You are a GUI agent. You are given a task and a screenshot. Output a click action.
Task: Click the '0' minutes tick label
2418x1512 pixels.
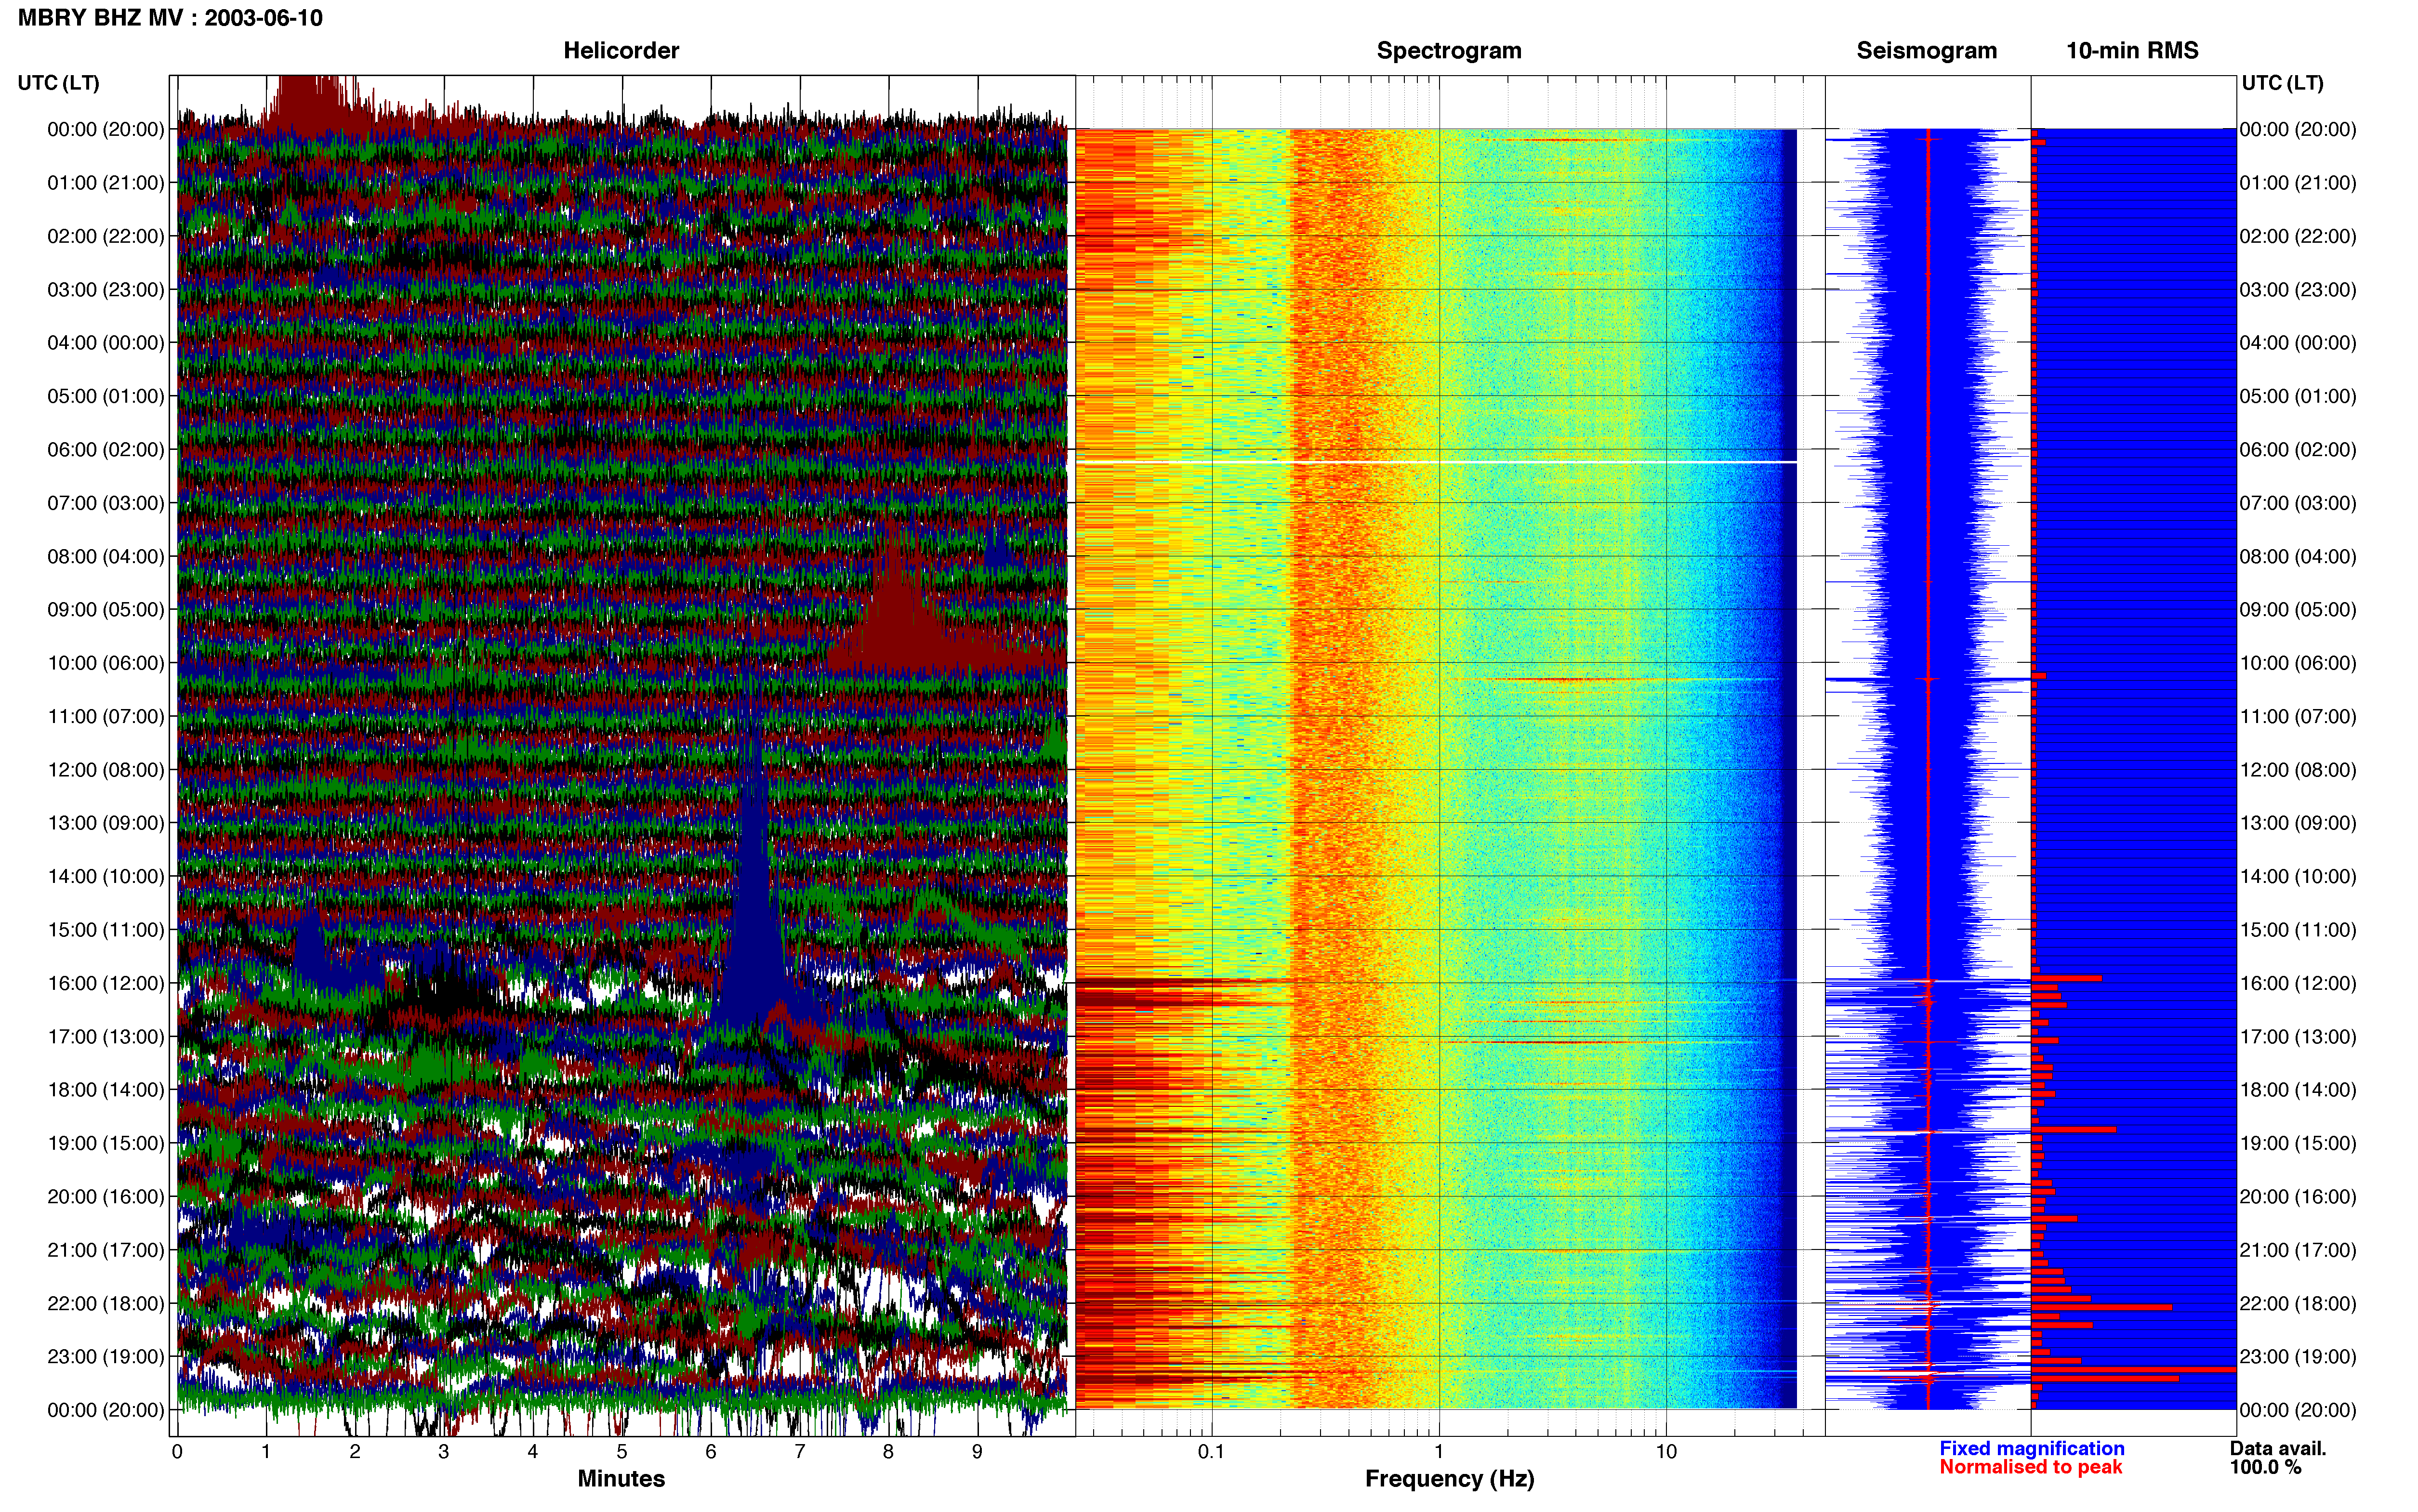177,1452
